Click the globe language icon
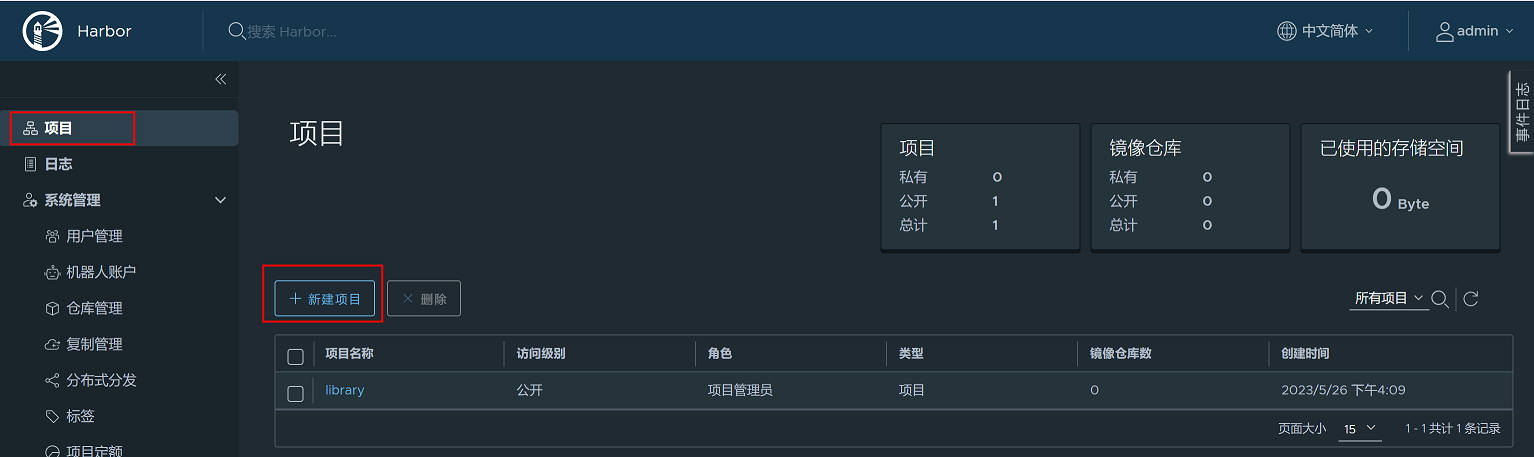 (x=1286, y=31)
